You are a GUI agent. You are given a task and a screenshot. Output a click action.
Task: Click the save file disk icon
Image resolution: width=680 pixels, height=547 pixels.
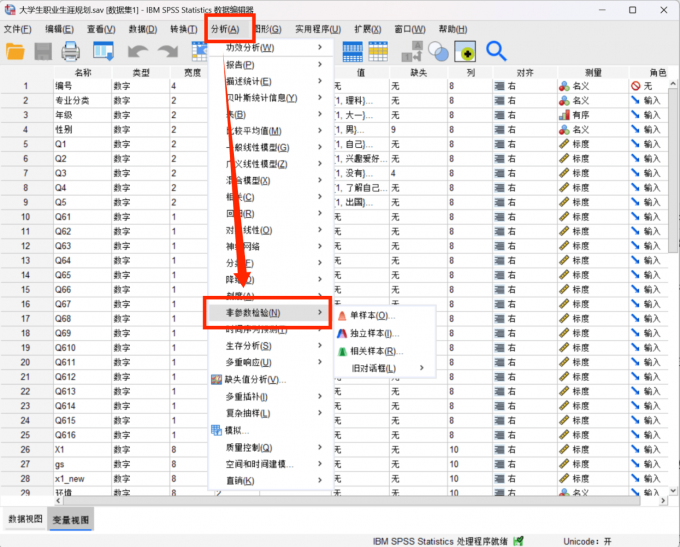(x=43, y=52)
